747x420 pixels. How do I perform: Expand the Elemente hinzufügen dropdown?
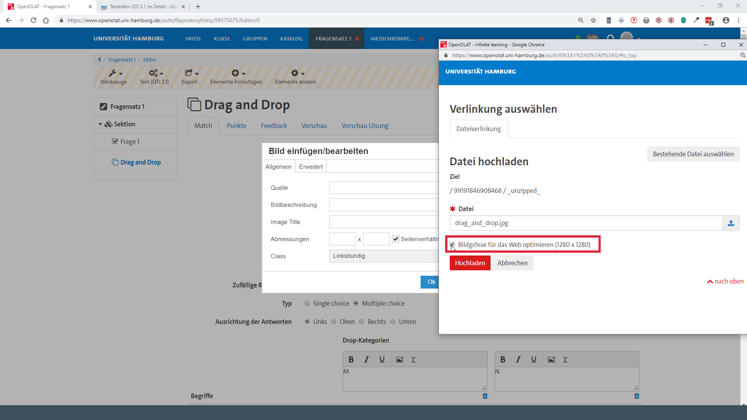236,76
